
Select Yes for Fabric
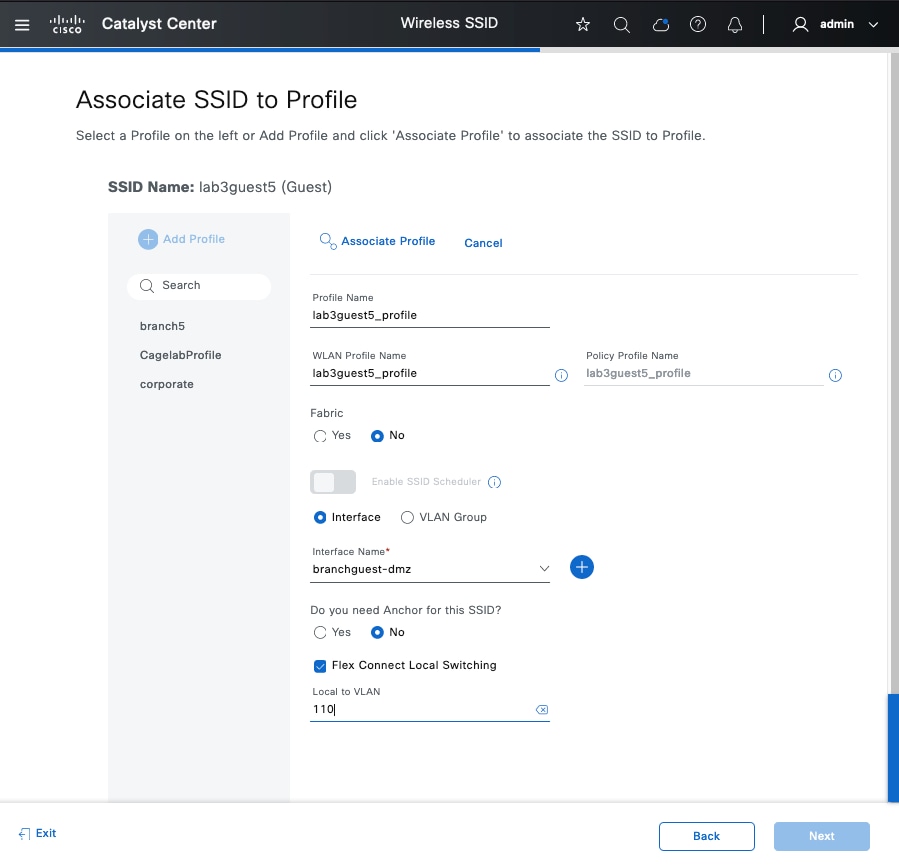(320, 436)
